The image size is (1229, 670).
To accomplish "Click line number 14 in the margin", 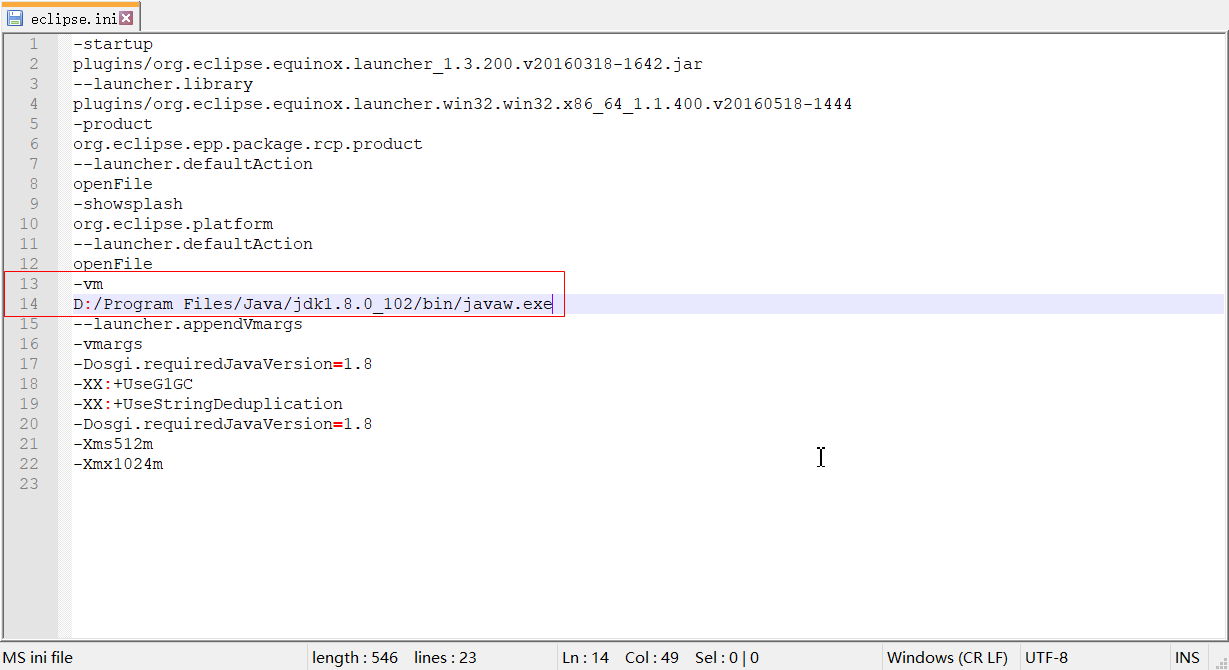I will 29,304.
